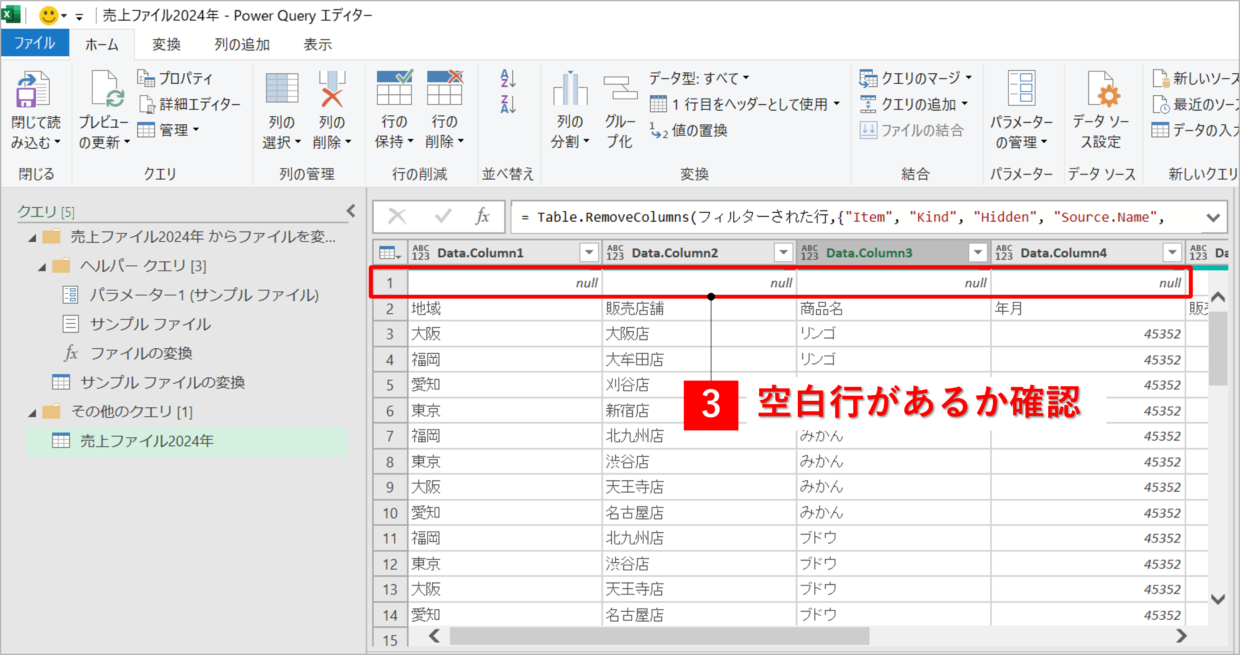
Task: Expand the formula bar with its chevron
Action: point(1214,217)
